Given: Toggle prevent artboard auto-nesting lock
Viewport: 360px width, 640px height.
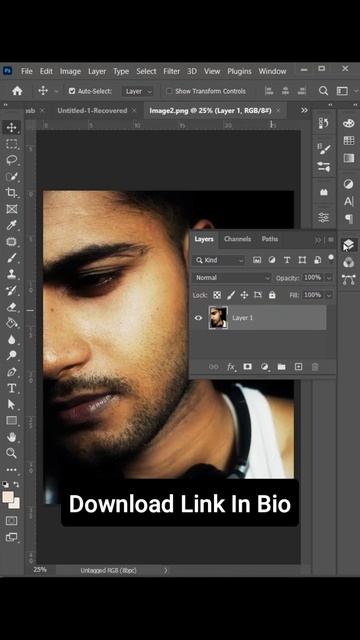Looking at the screenshot, I should (258, 295).
